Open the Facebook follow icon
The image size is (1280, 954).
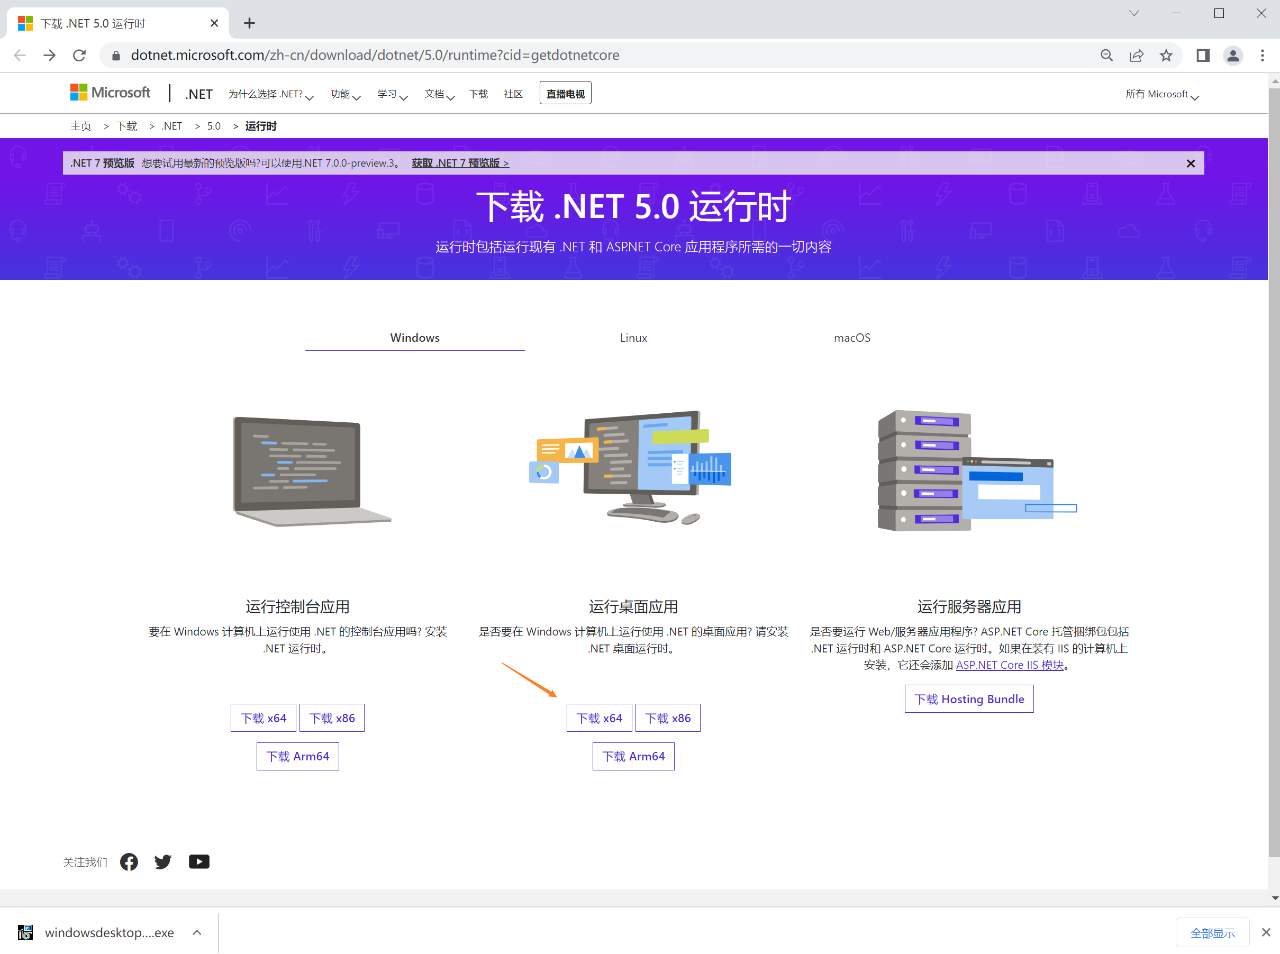[129, 862]
